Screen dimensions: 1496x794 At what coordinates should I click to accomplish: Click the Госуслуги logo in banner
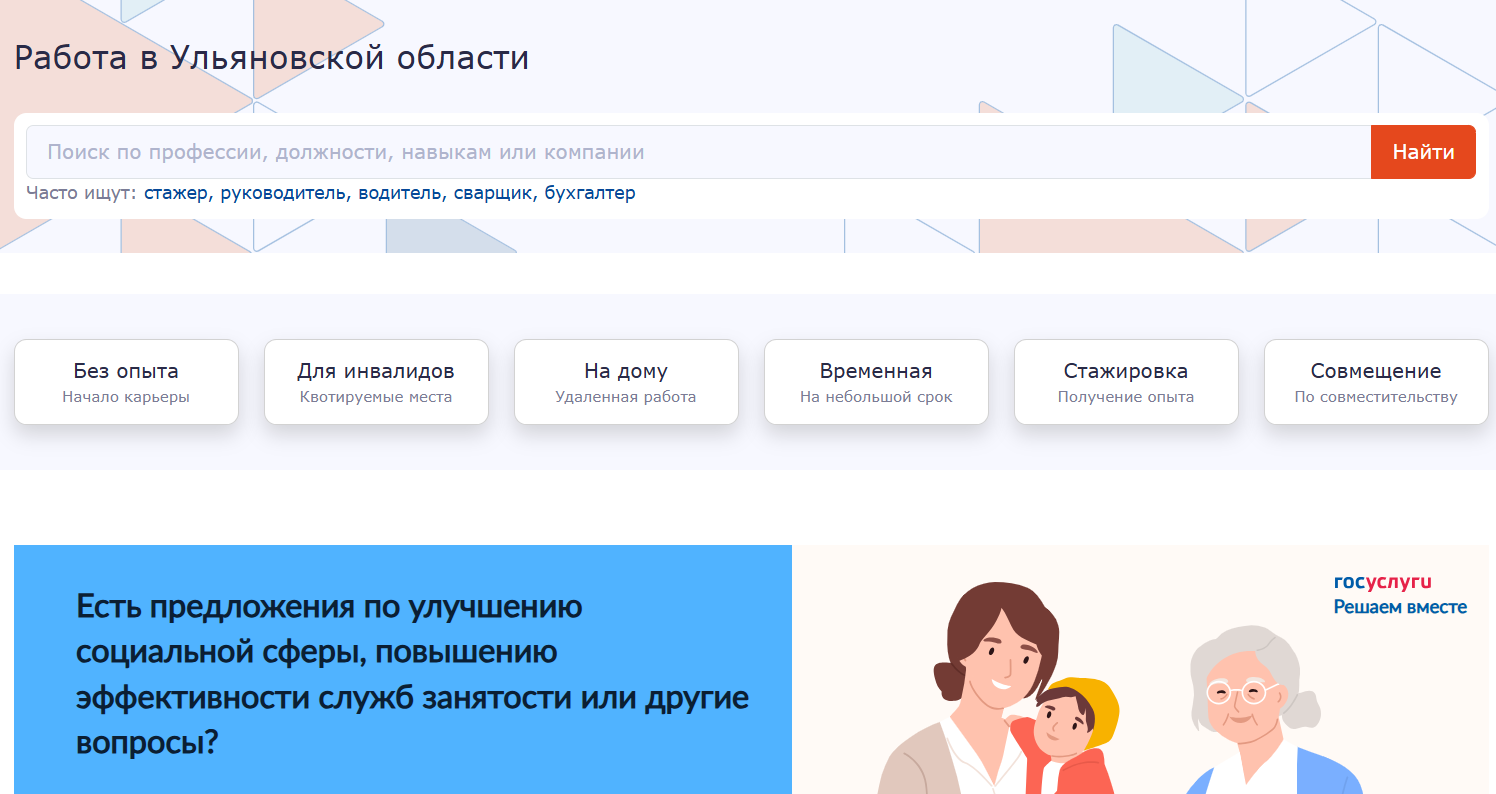(x=1383, y=582)
